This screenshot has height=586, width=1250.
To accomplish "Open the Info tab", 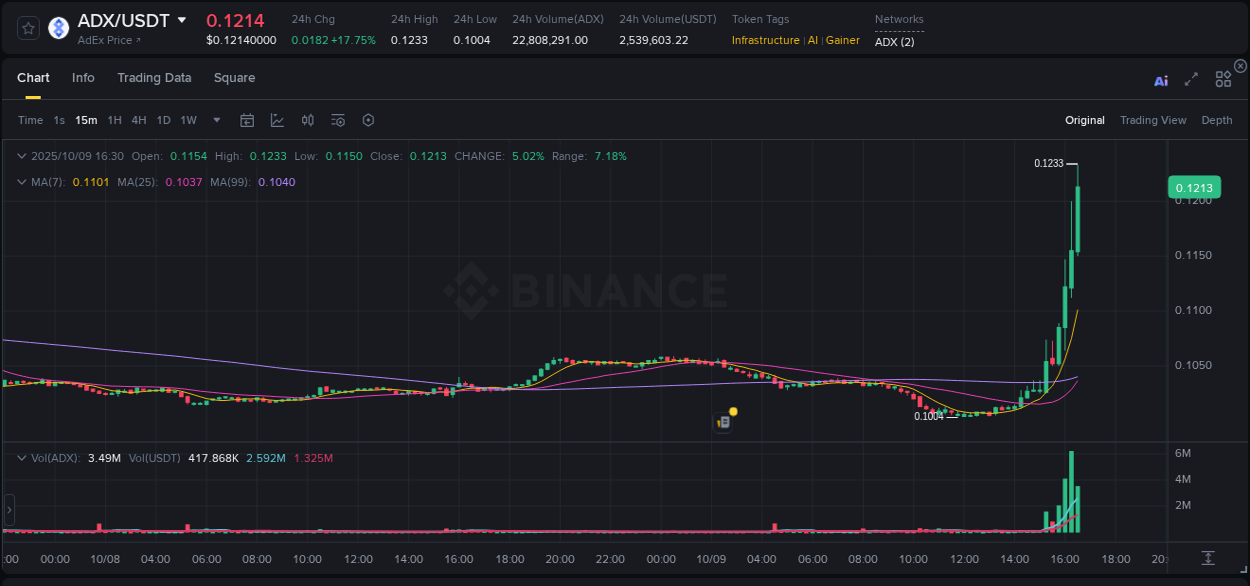I will pos(83,77).
